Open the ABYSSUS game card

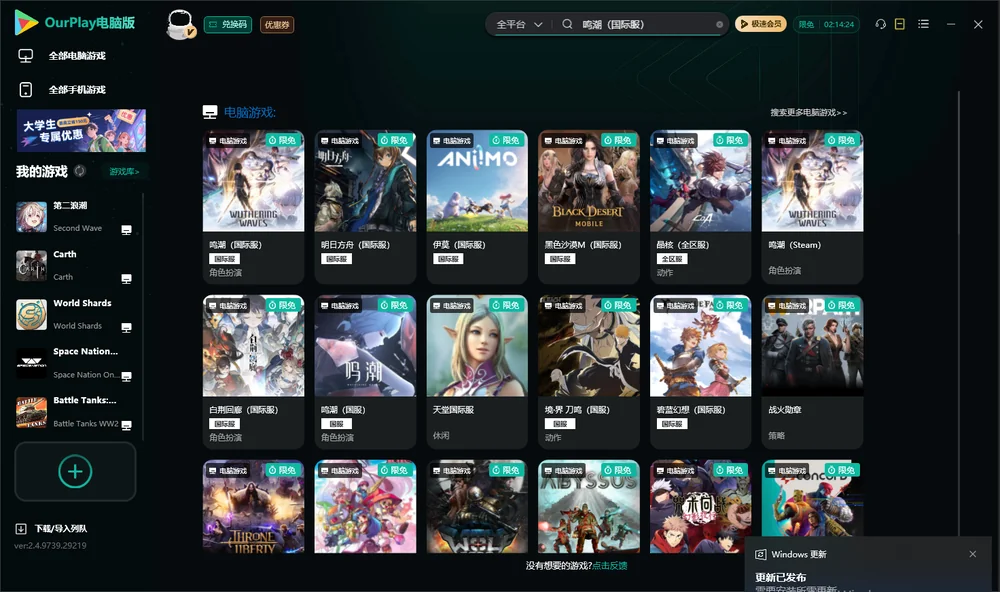[589, 506]
